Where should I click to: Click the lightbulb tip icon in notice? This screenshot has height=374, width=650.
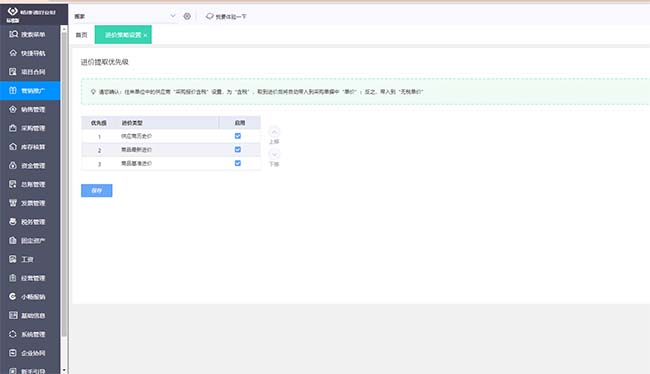click(x=93, y=92)
